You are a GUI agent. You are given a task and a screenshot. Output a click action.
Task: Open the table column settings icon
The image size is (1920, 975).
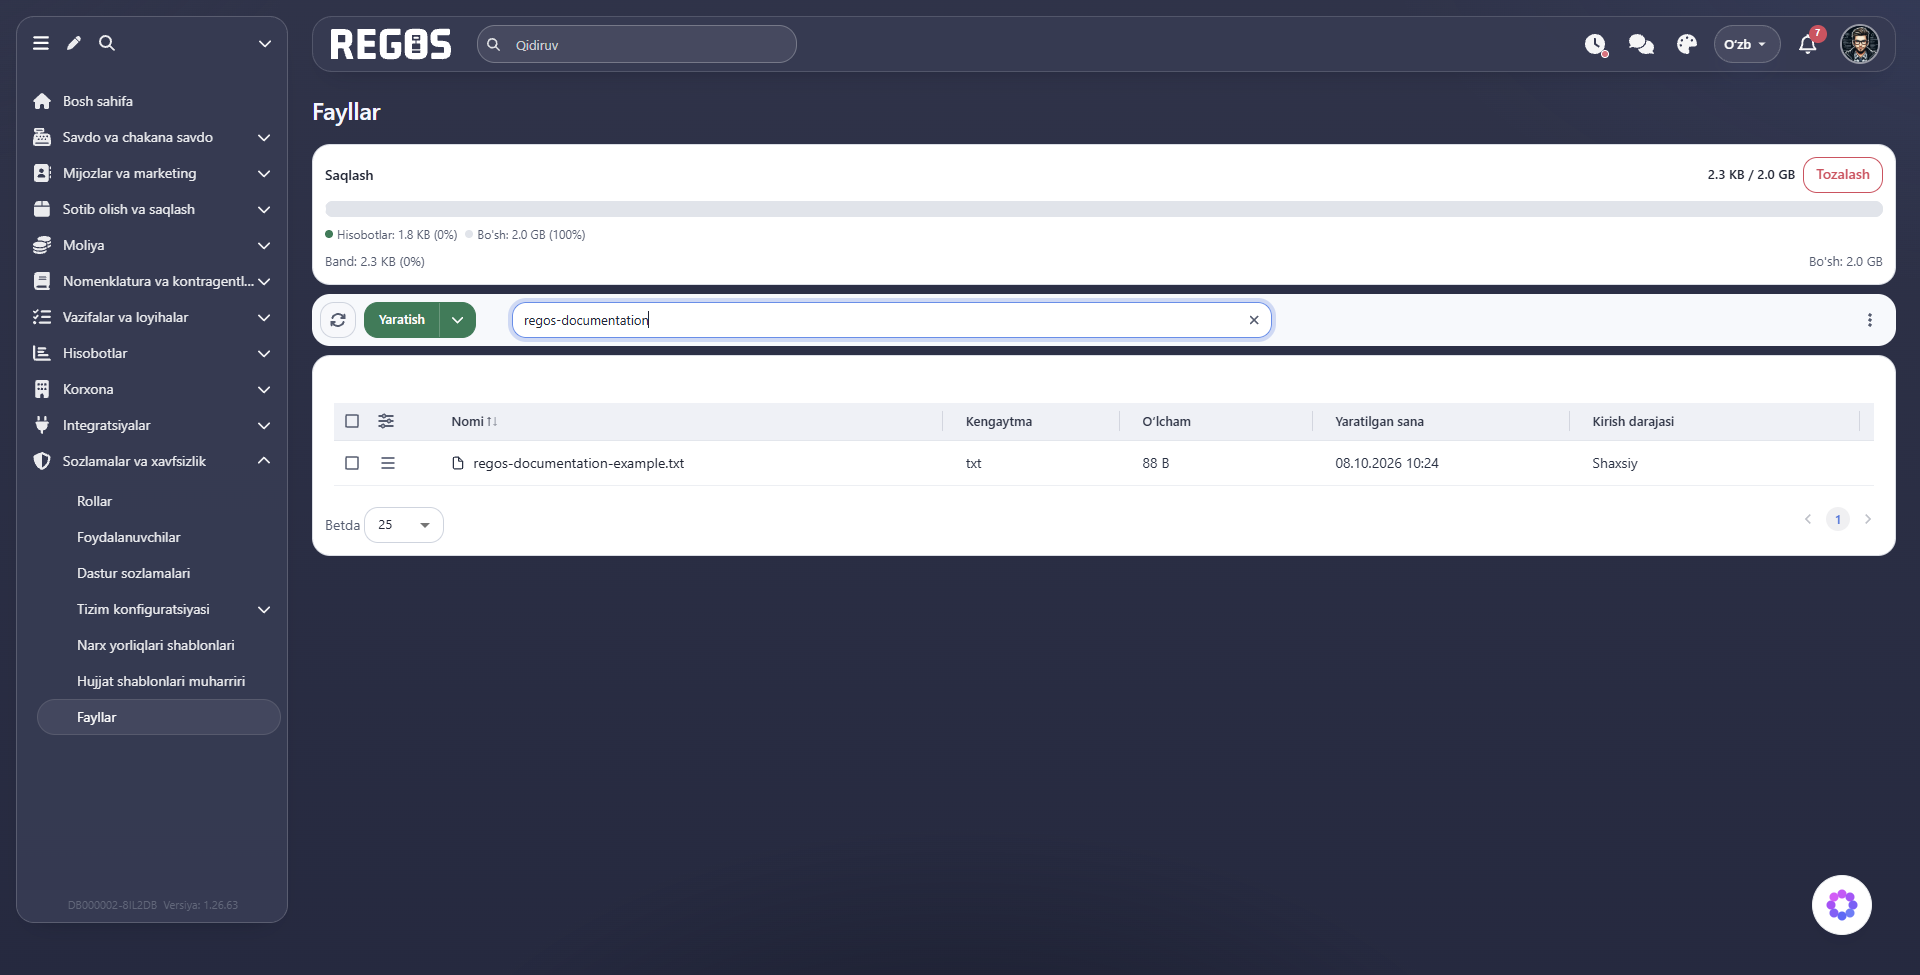click(386, 421)
